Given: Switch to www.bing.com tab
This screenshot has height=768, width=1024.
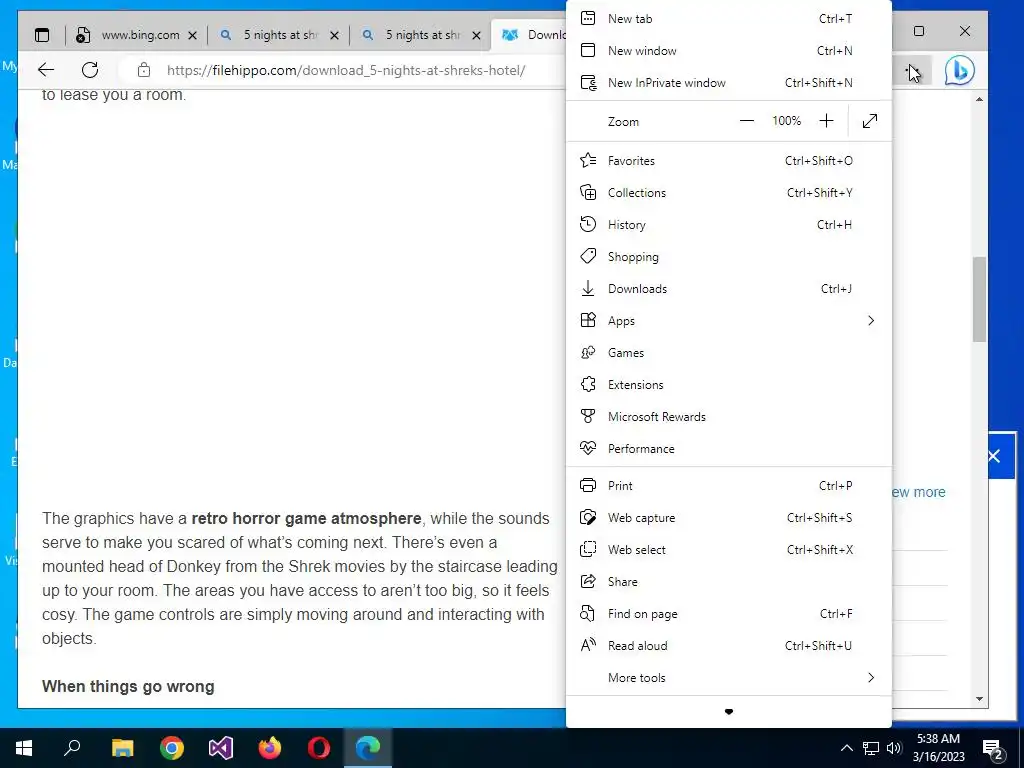Looking at the screenshot, I should pos(136,35).
